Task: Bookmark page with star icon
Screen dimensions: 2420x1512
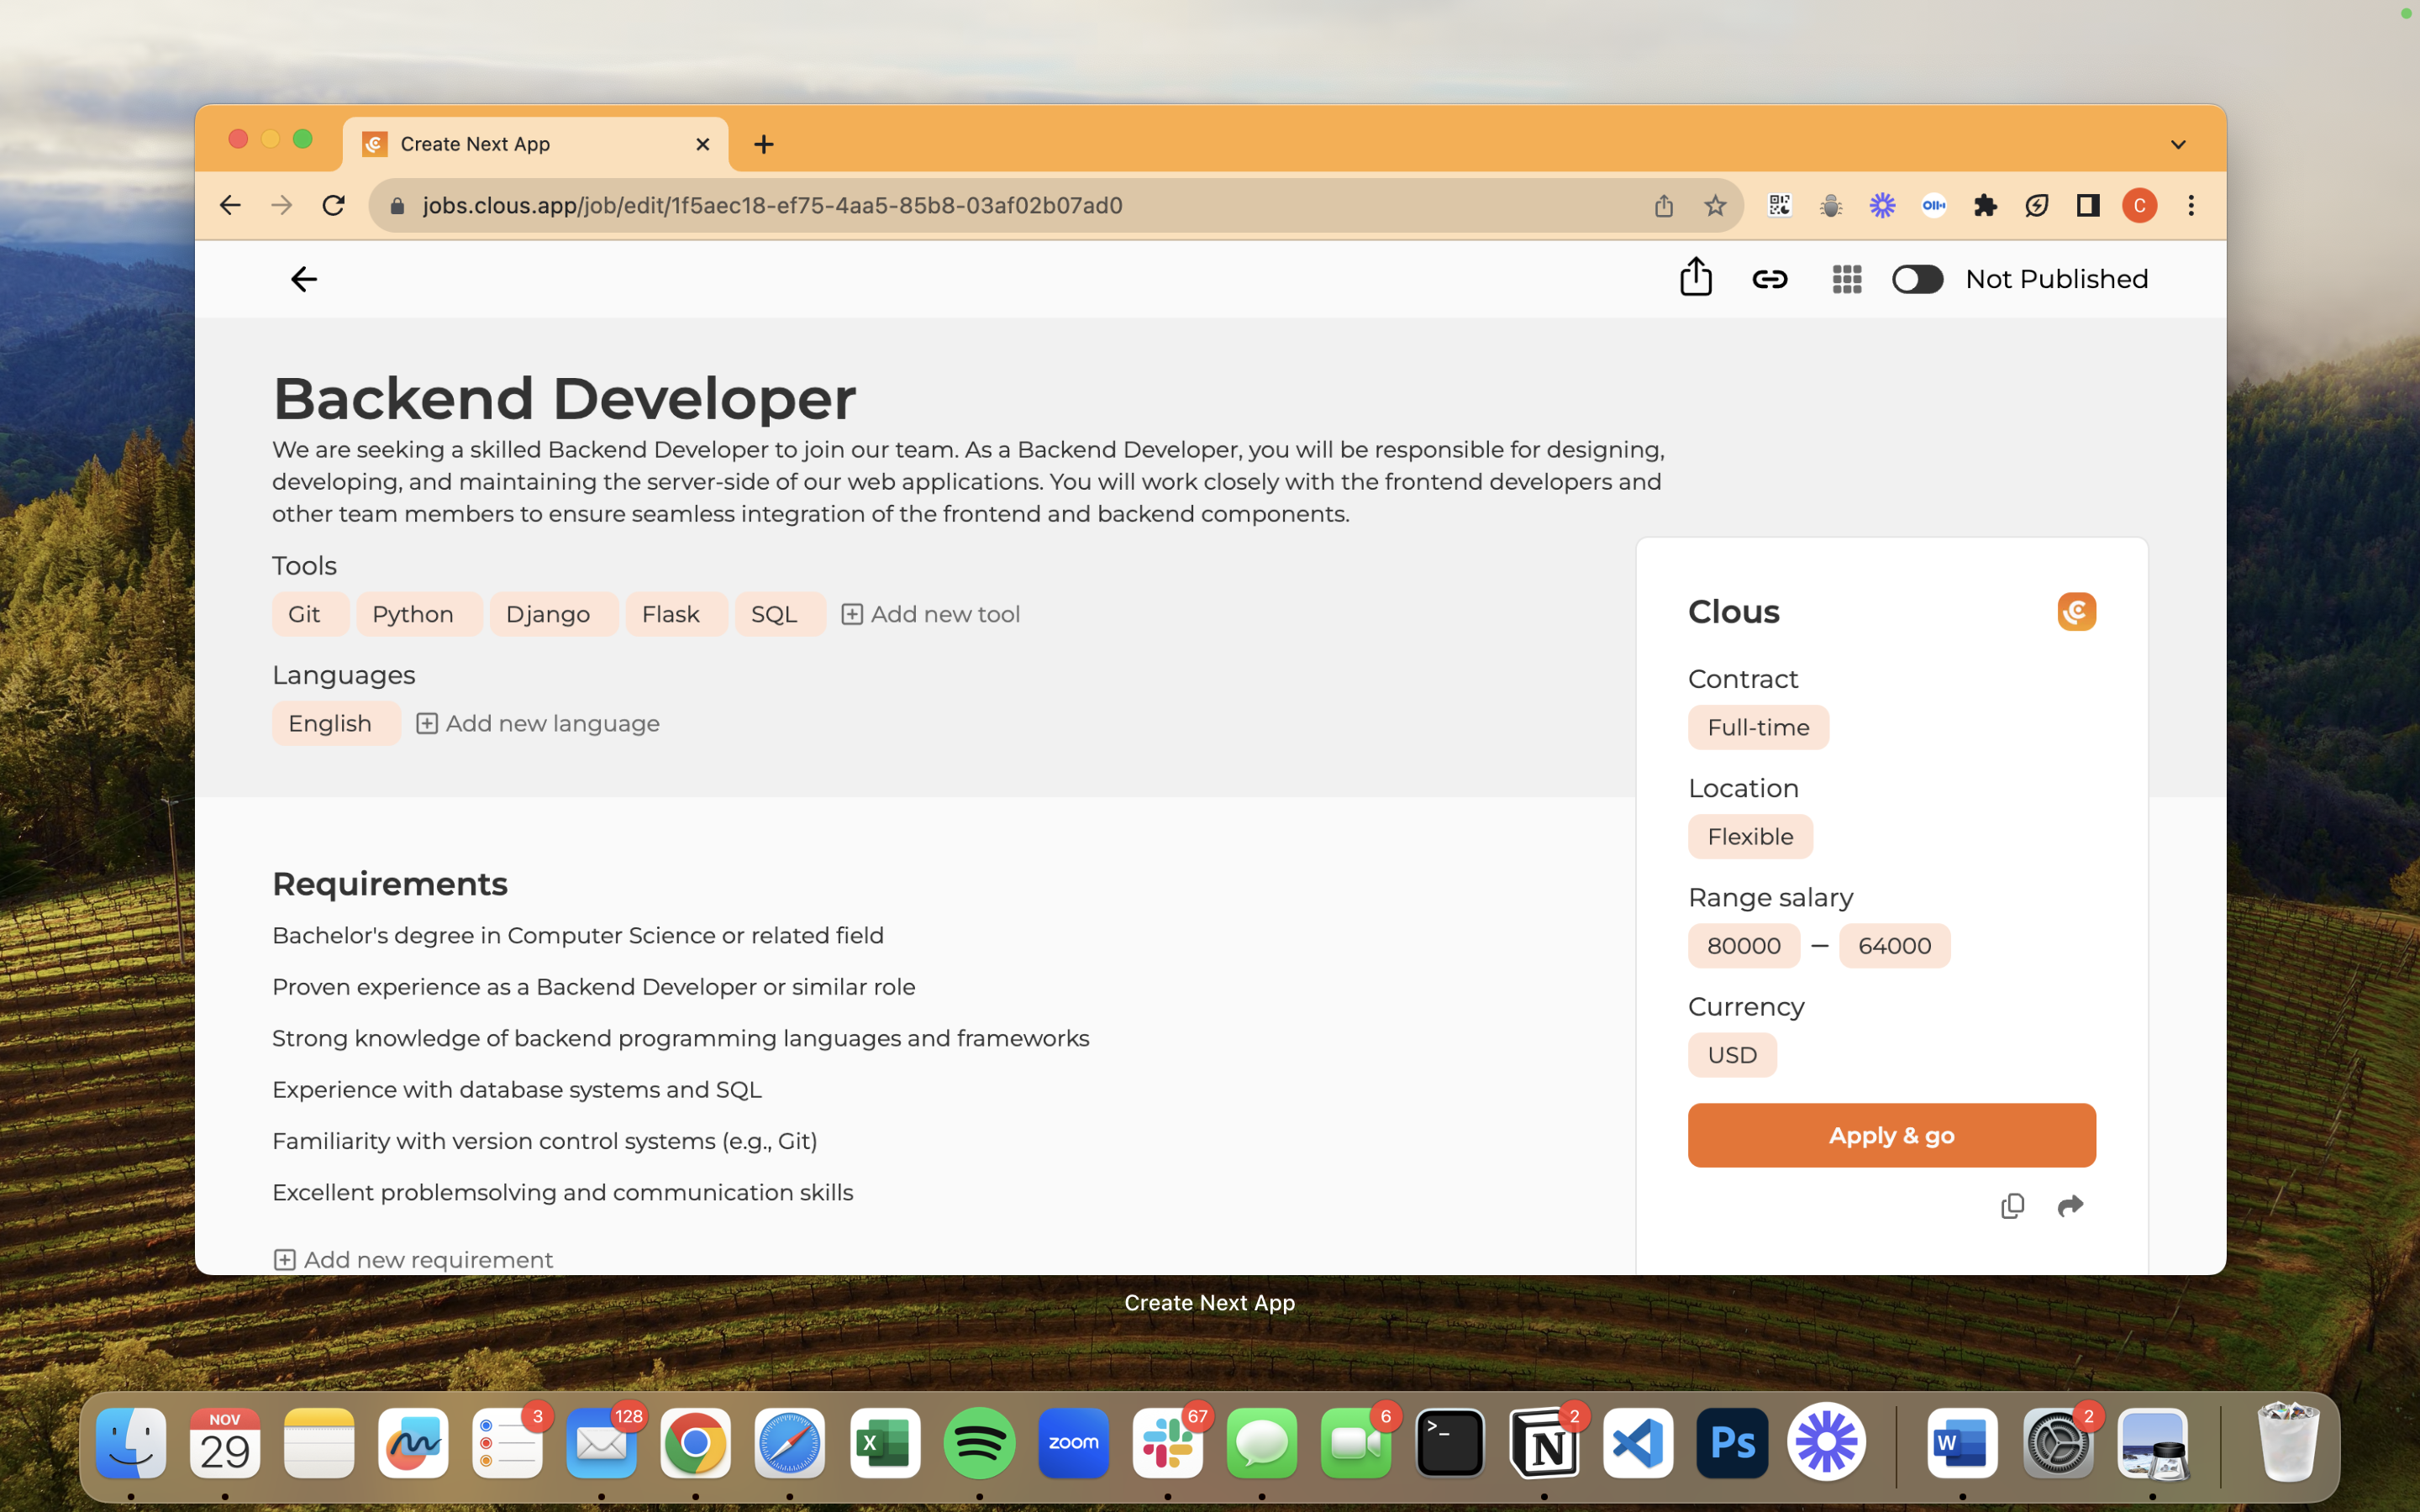Action: click(1715, 206)
